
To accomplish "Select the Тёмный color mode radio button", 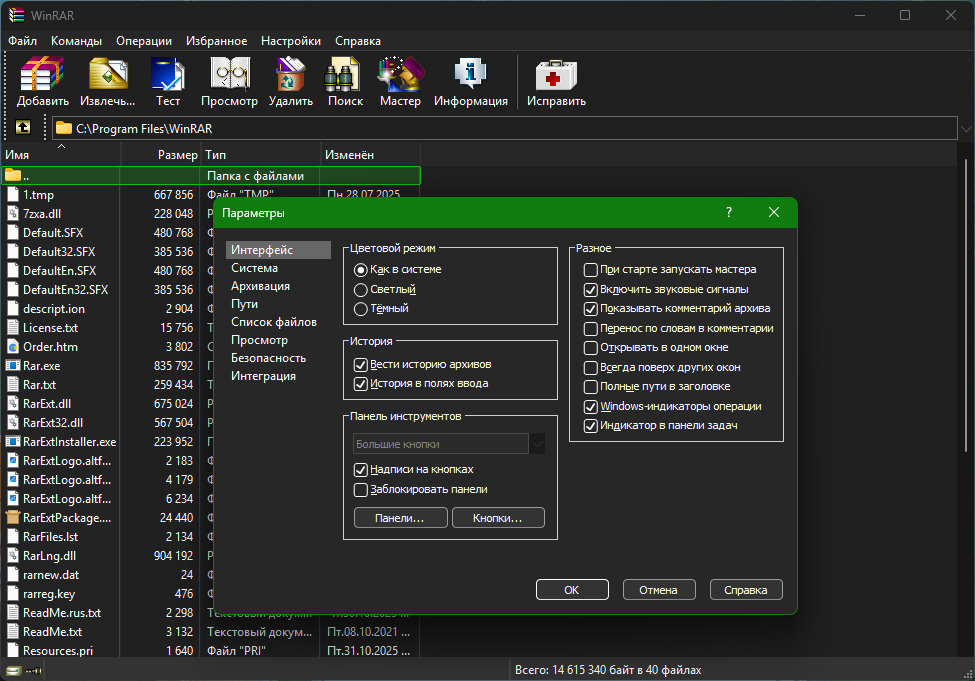I will [361, 309].
